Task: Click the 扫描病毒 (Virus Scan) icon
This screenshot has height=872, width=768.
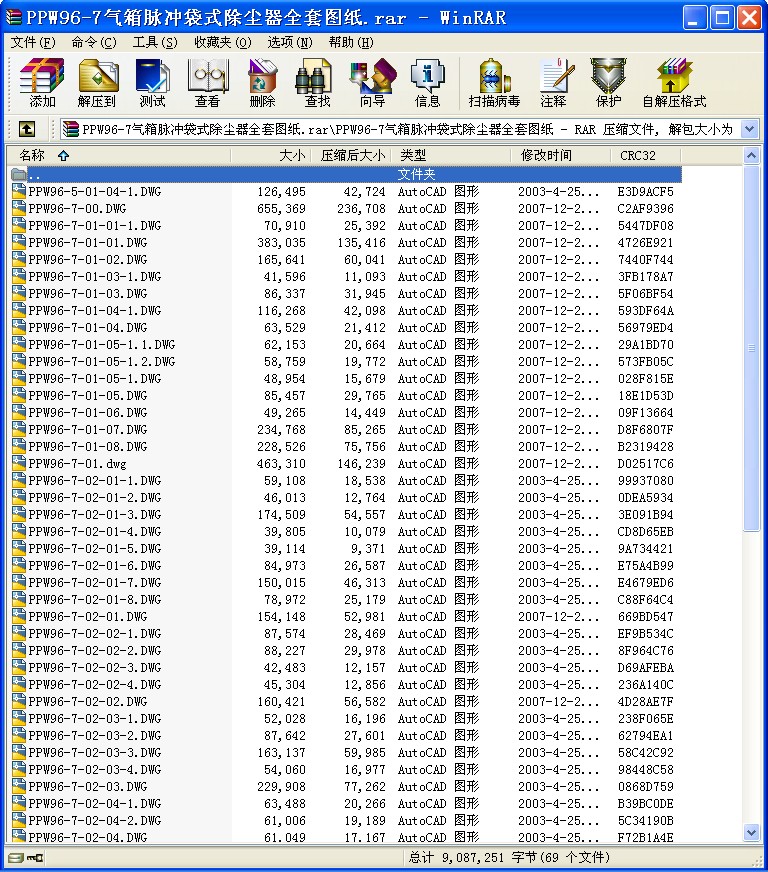Action: click(x=494, y=83)
